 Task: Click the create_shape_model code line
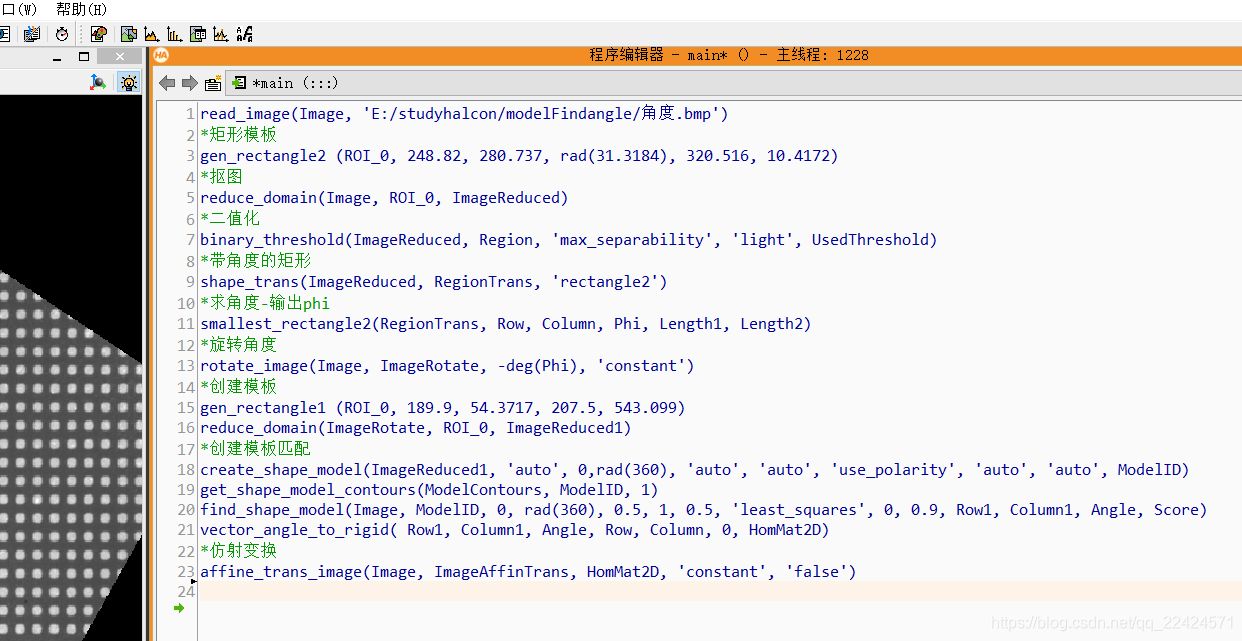[695, 470]
